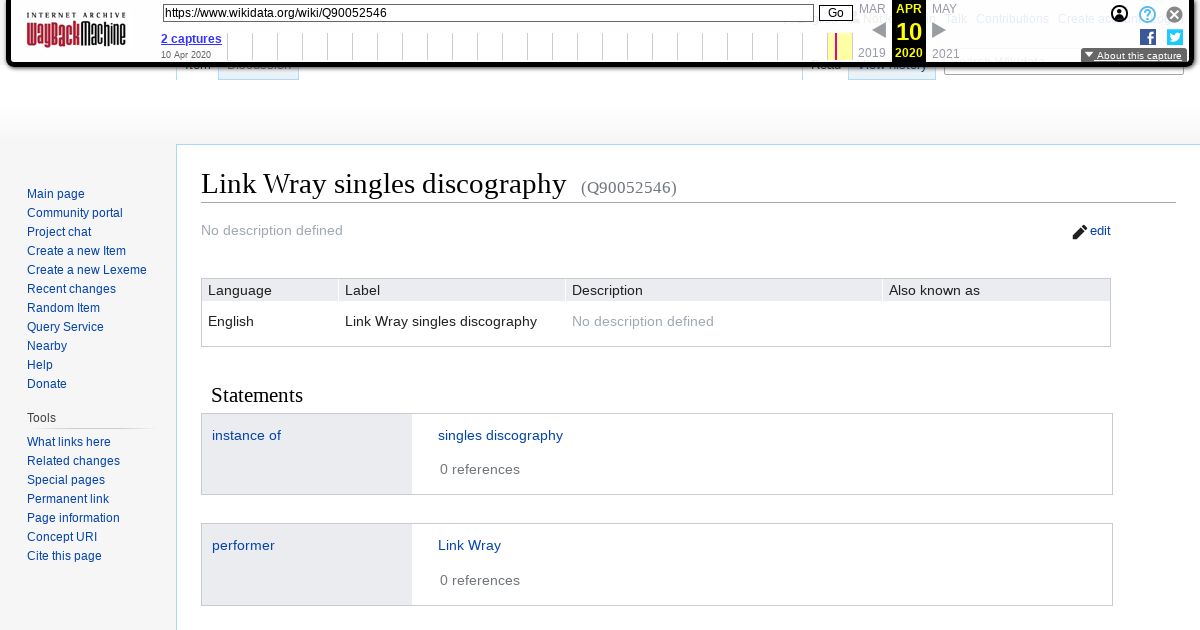Image resolution: width=1200 pixels, height=630 pixels.
Task: Share capture on Twitter icon
Action: pos(1175,37)
